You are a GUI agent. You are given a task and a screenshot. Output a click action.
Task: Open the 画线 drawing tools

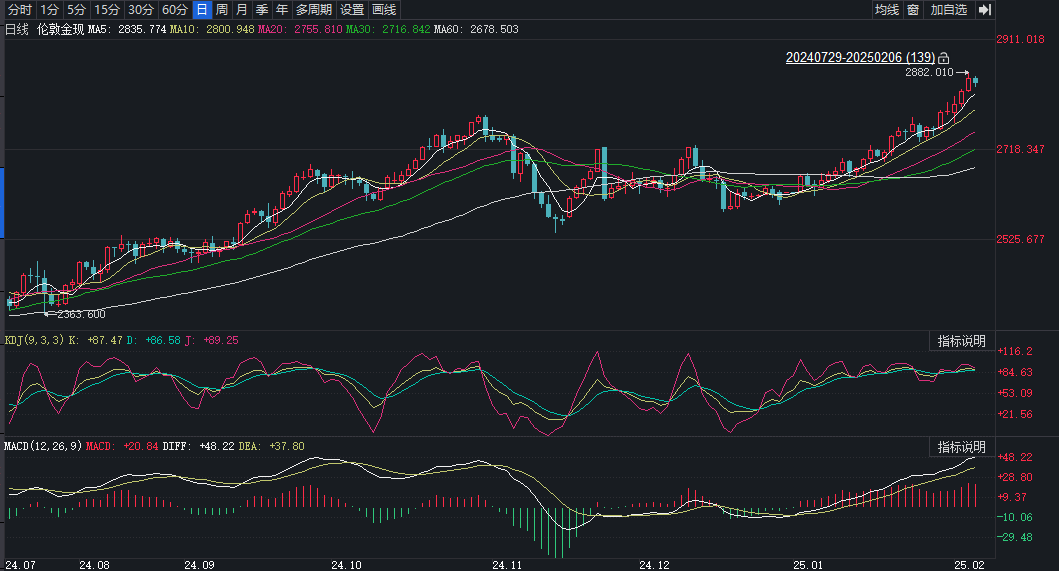click(x=384, y=10)
